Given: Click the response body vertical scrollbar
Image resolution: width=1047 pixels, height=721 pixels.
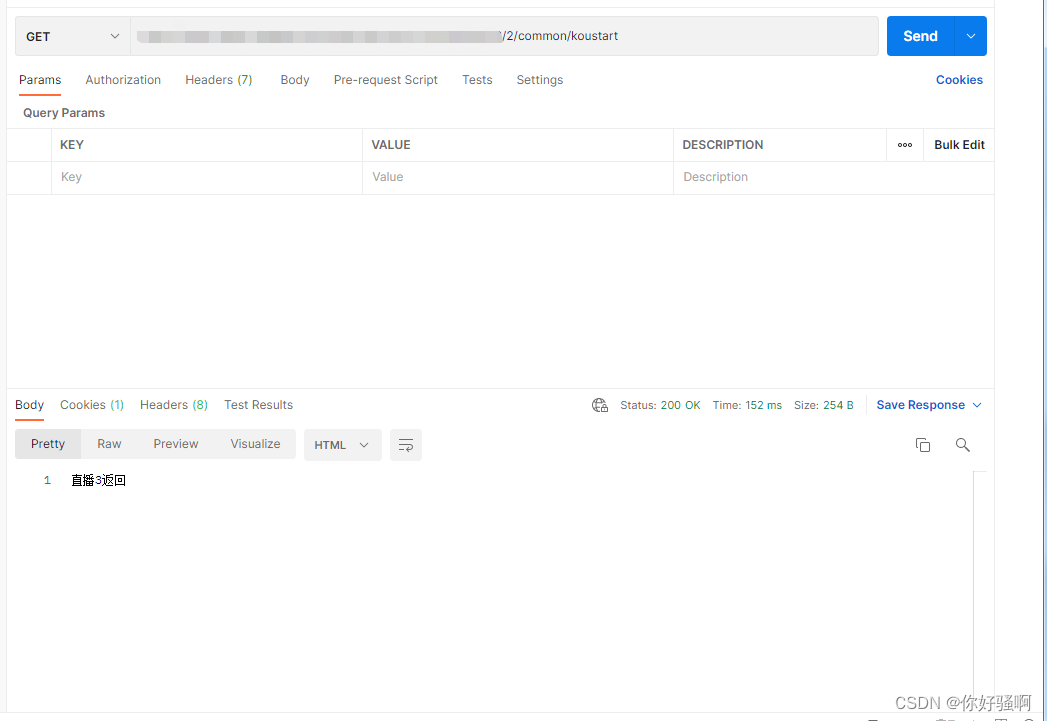Looking at the screenshot, I should (980, 591).
